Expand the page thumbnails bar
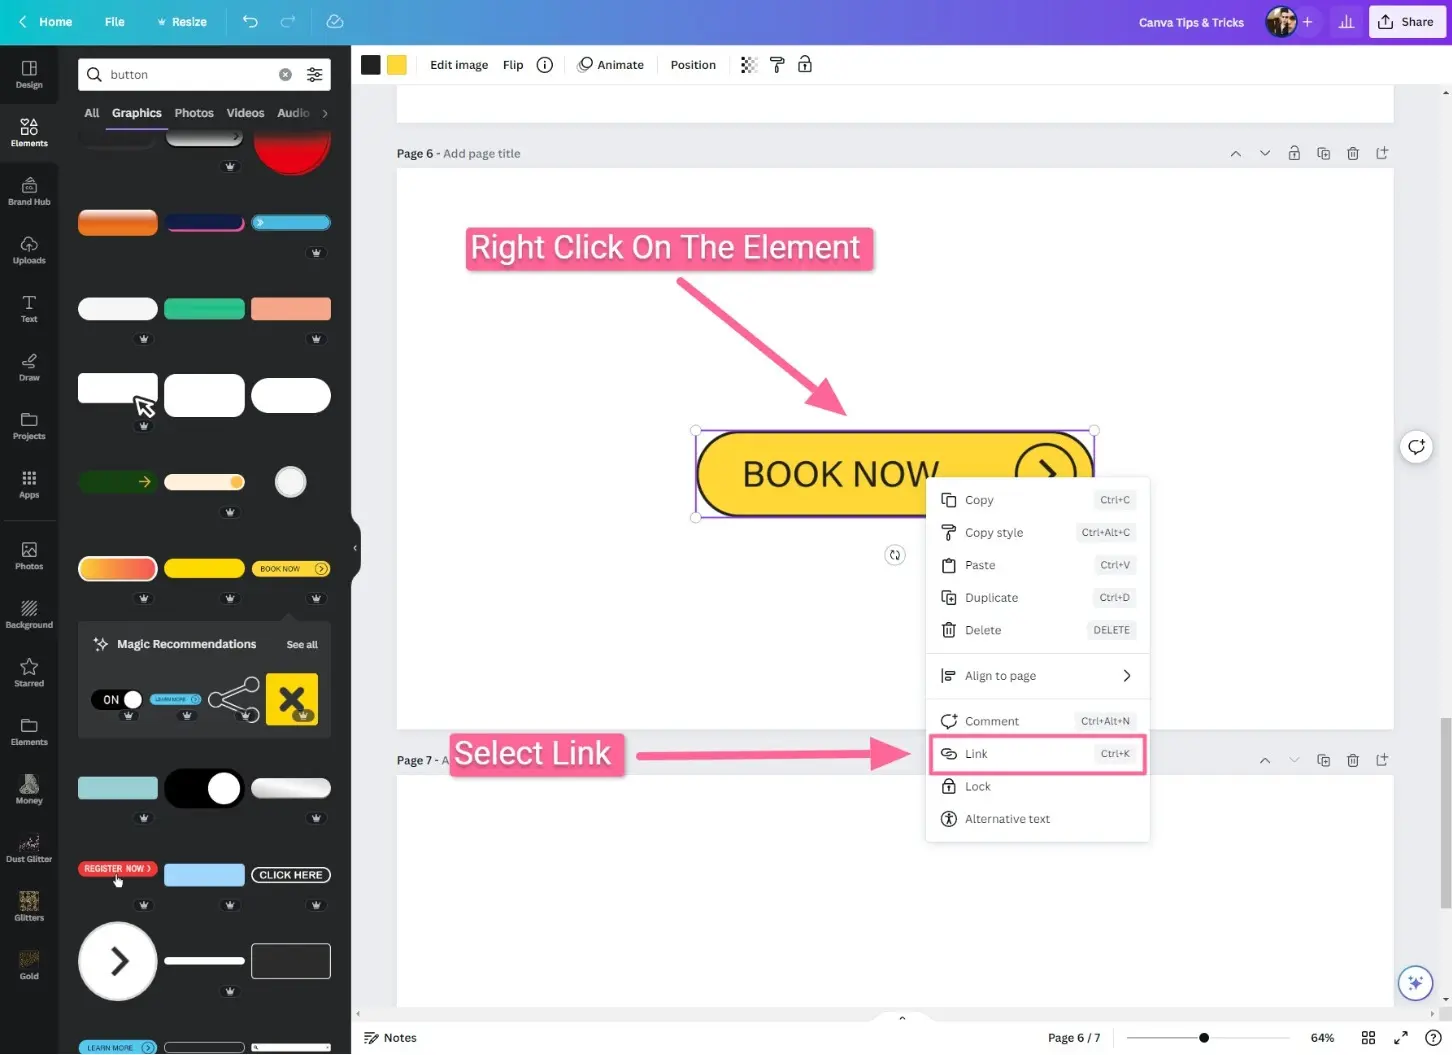 pos(902,1018)
